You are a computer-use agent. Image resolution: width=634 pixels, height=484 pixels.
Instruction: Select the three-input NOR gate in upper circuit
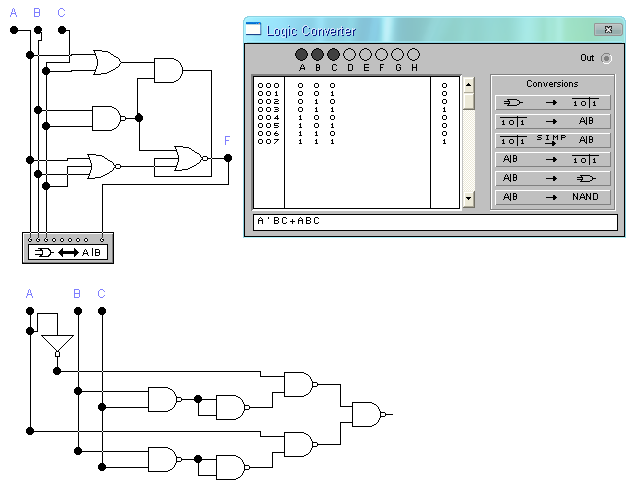(x=104, y=166)
